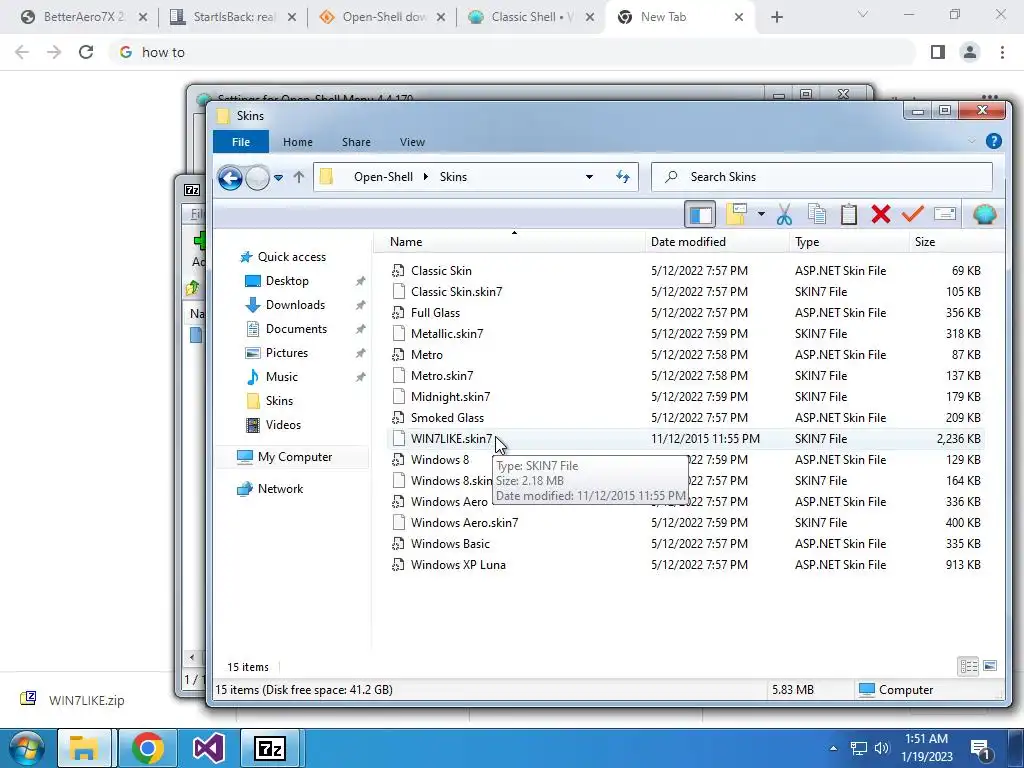
Task: Click the Cut scissors icon
Action: (x=784, y=214)
